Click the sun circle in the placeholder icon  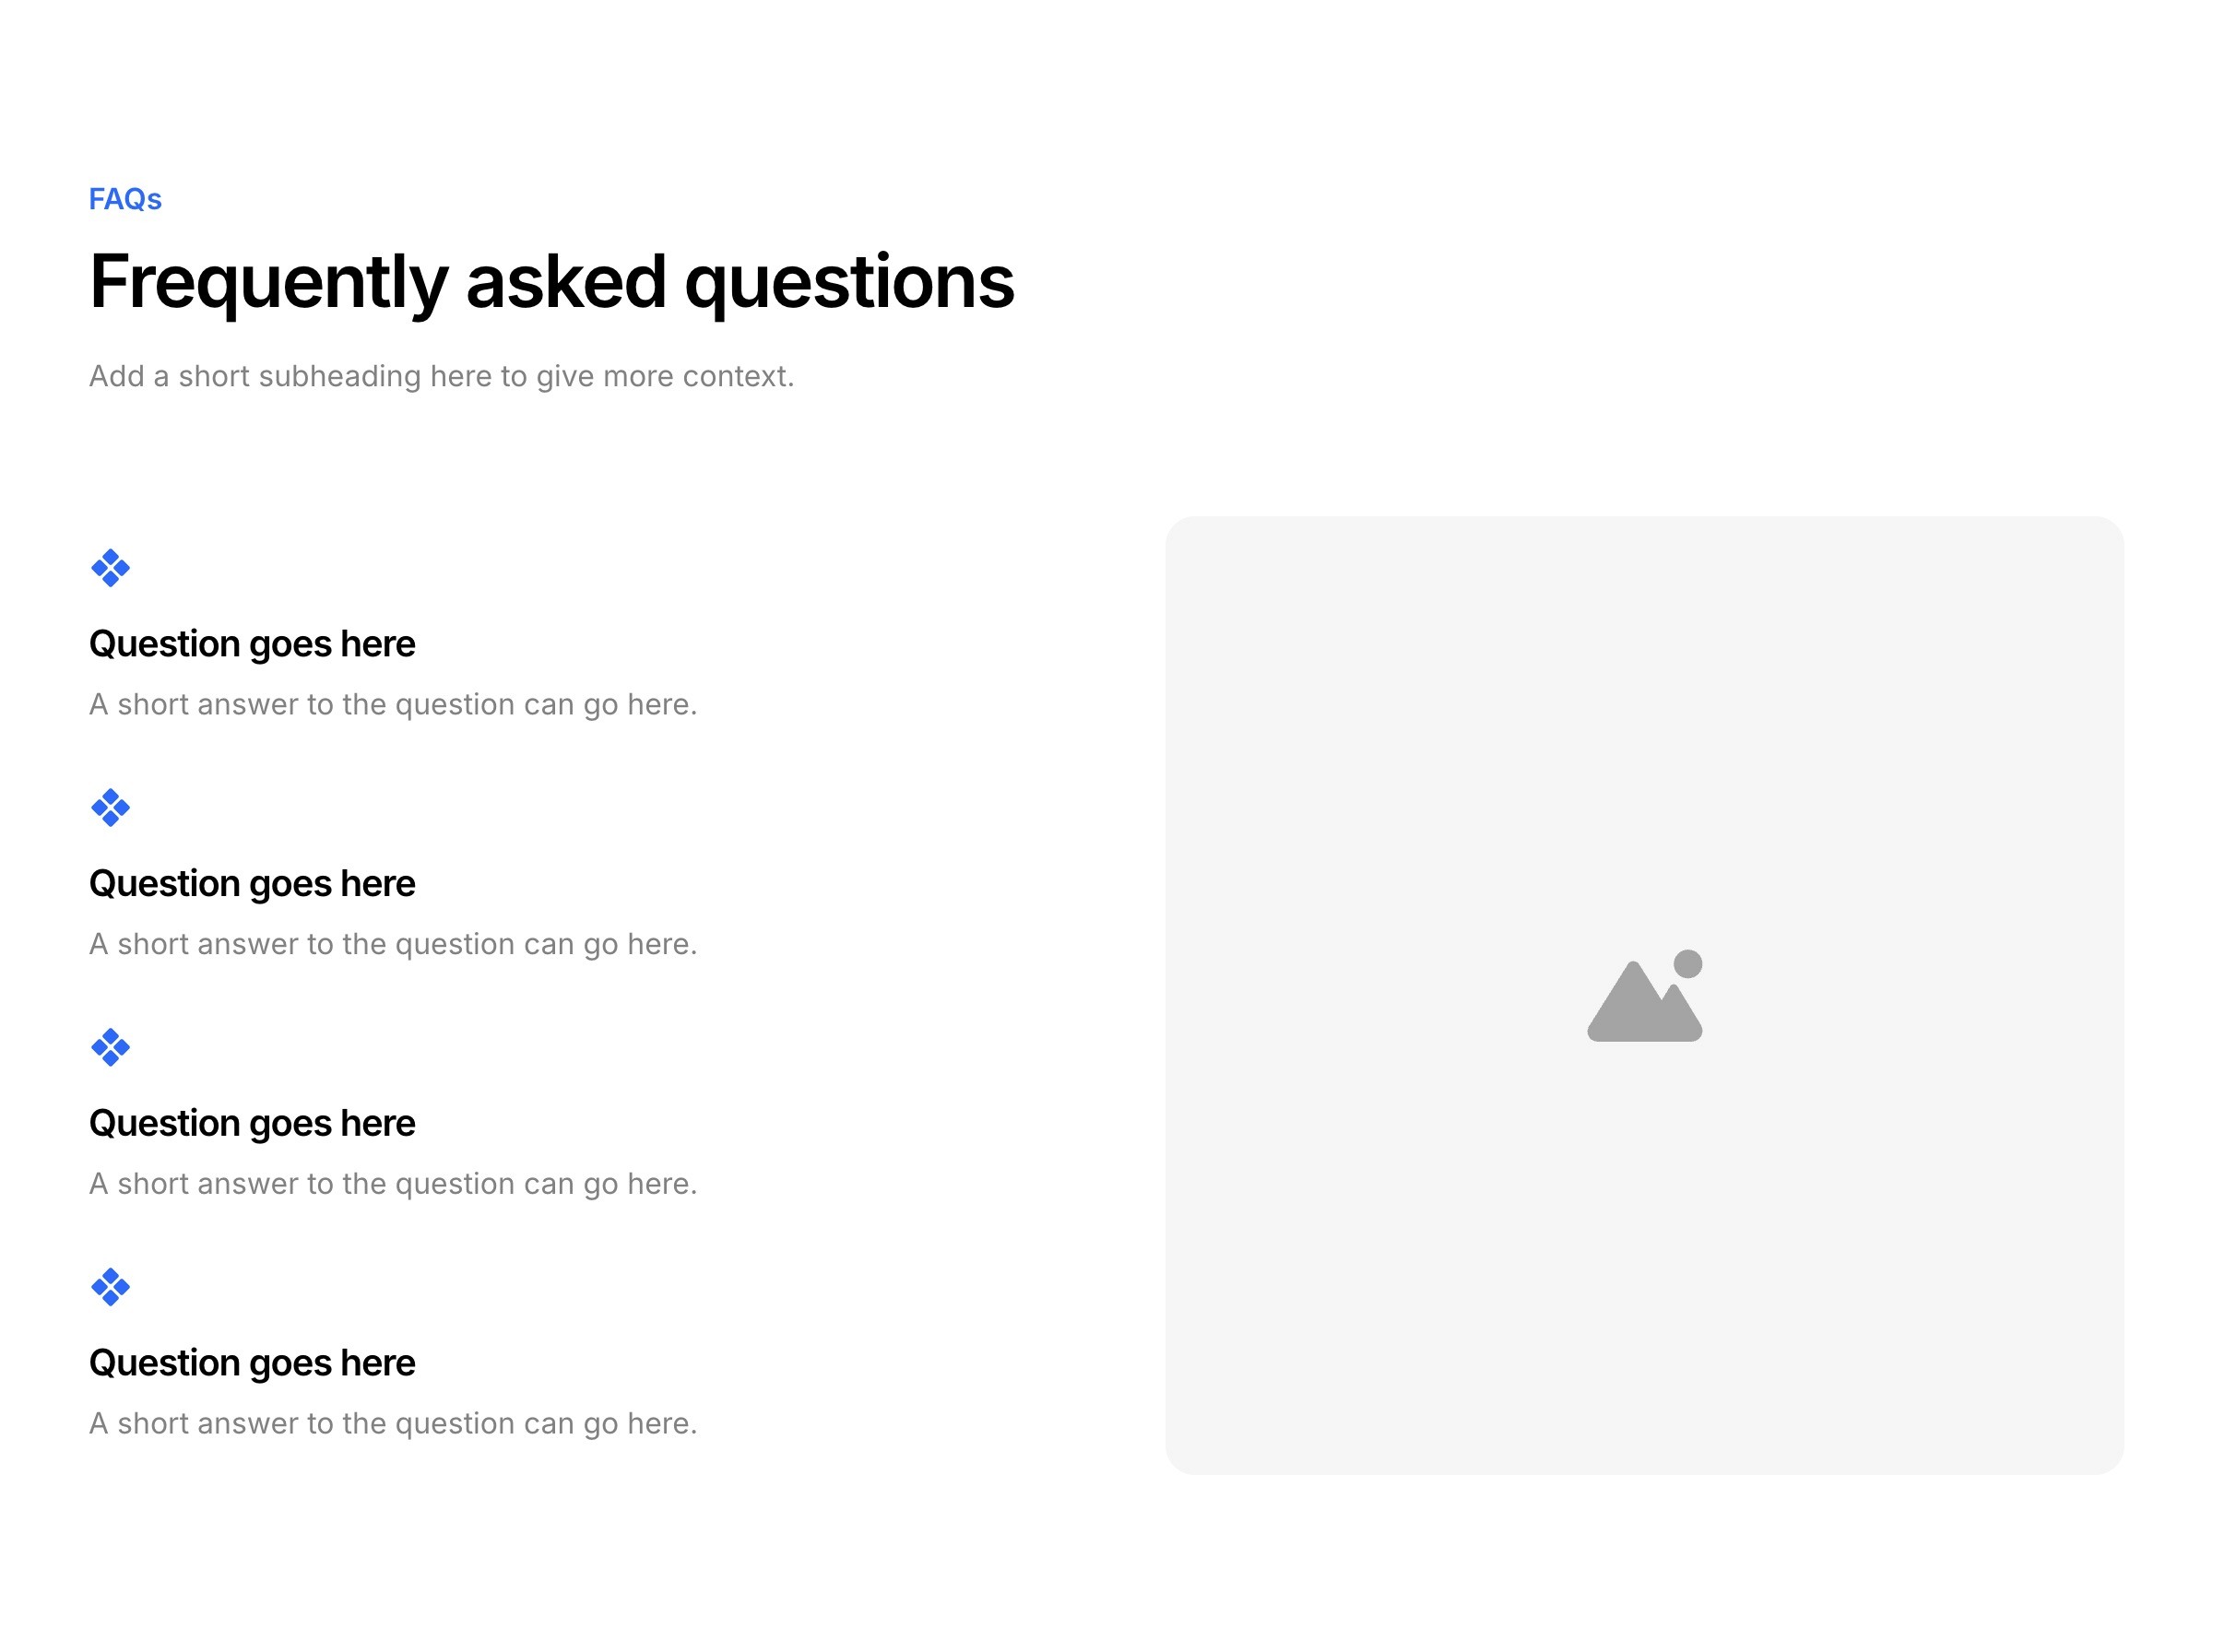[1688, 964]
